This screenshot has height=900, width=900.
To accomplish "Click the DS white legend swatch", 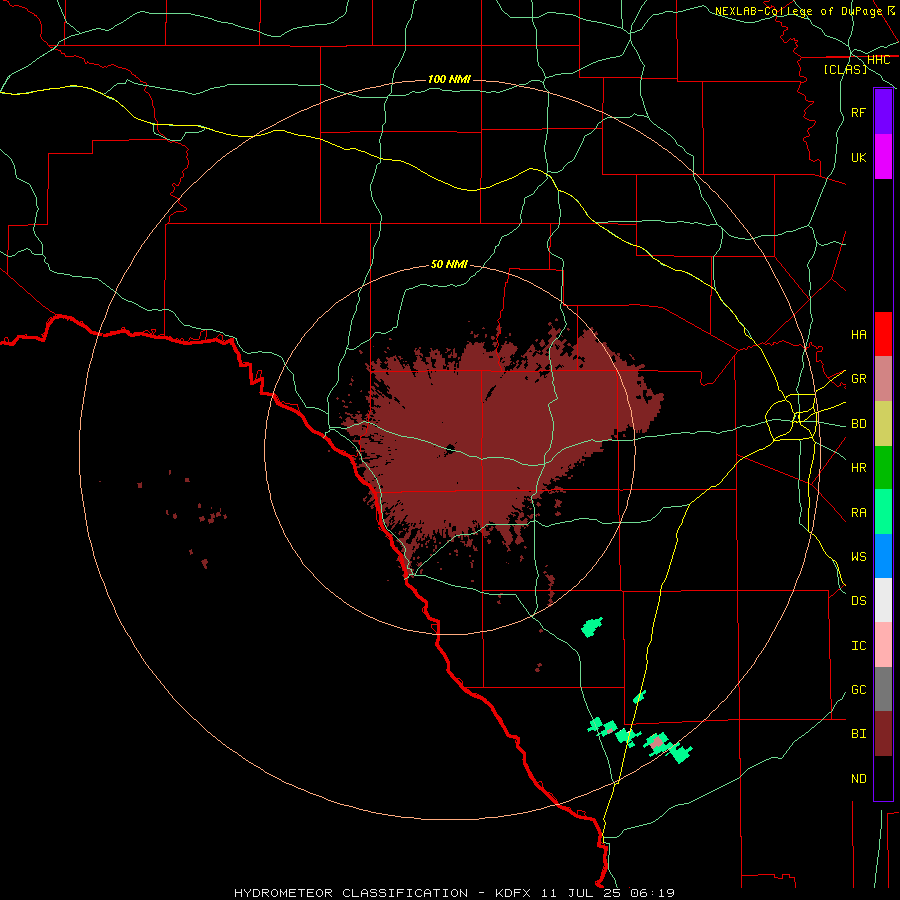I will [883, 600].
